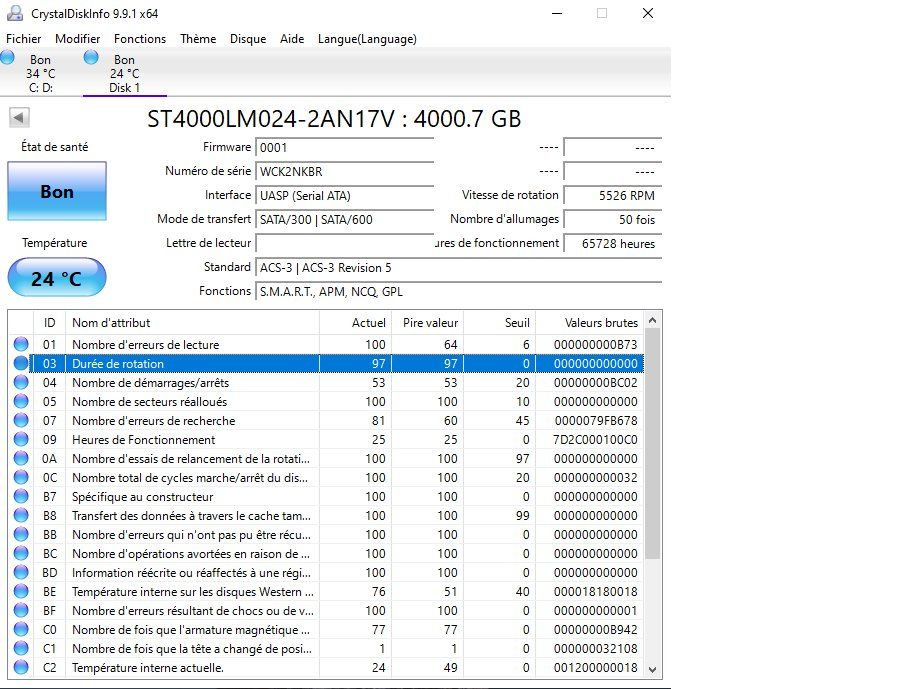Click status orb for attribute C0 row

(21, 629)
